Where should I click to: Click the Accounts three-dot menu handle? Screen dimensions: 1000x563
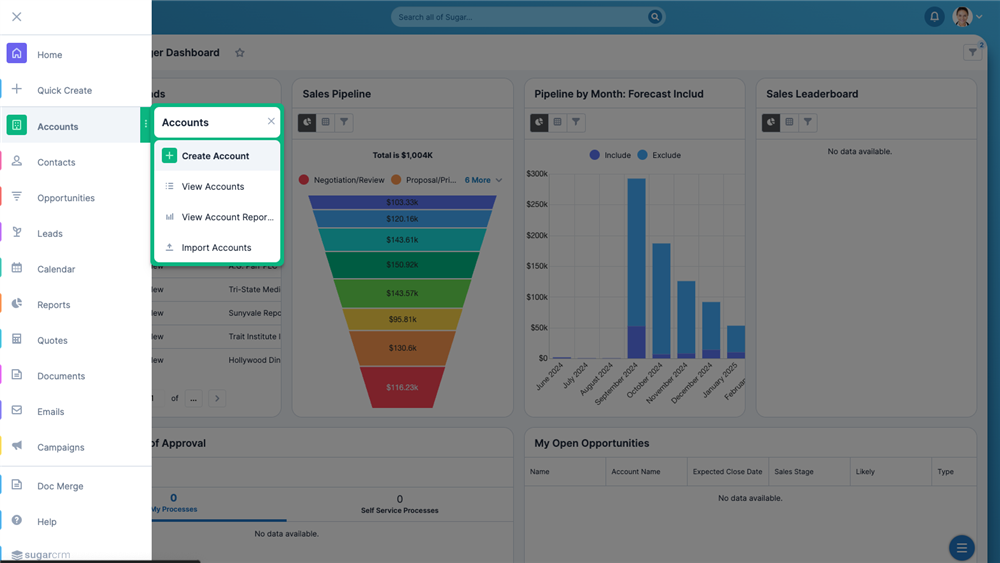click(146, 125)
